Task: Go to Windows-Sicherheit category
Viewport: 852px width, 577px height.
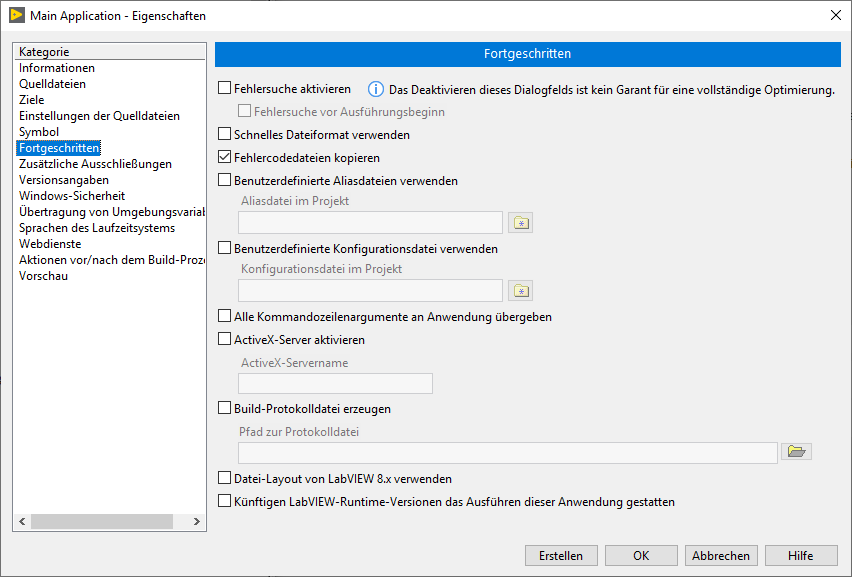Action: 72,196
